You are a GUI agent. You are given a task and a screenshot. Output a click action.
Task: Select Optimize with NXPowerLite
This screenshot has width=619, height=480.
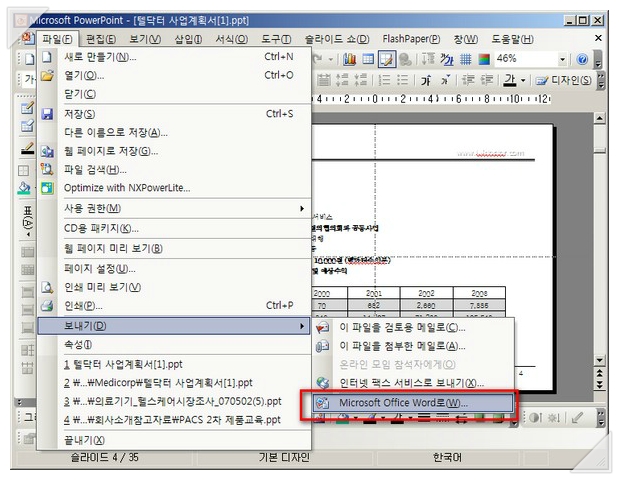(x=174, y=188)
